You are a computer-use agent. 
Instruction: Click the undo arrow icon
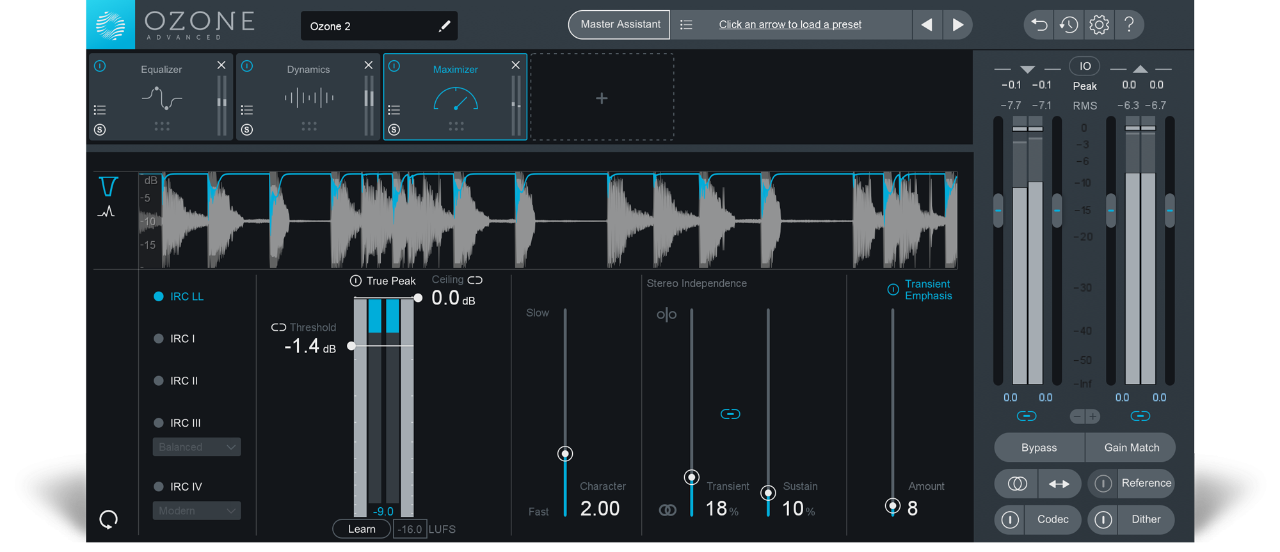click(x=1040, y=25)
